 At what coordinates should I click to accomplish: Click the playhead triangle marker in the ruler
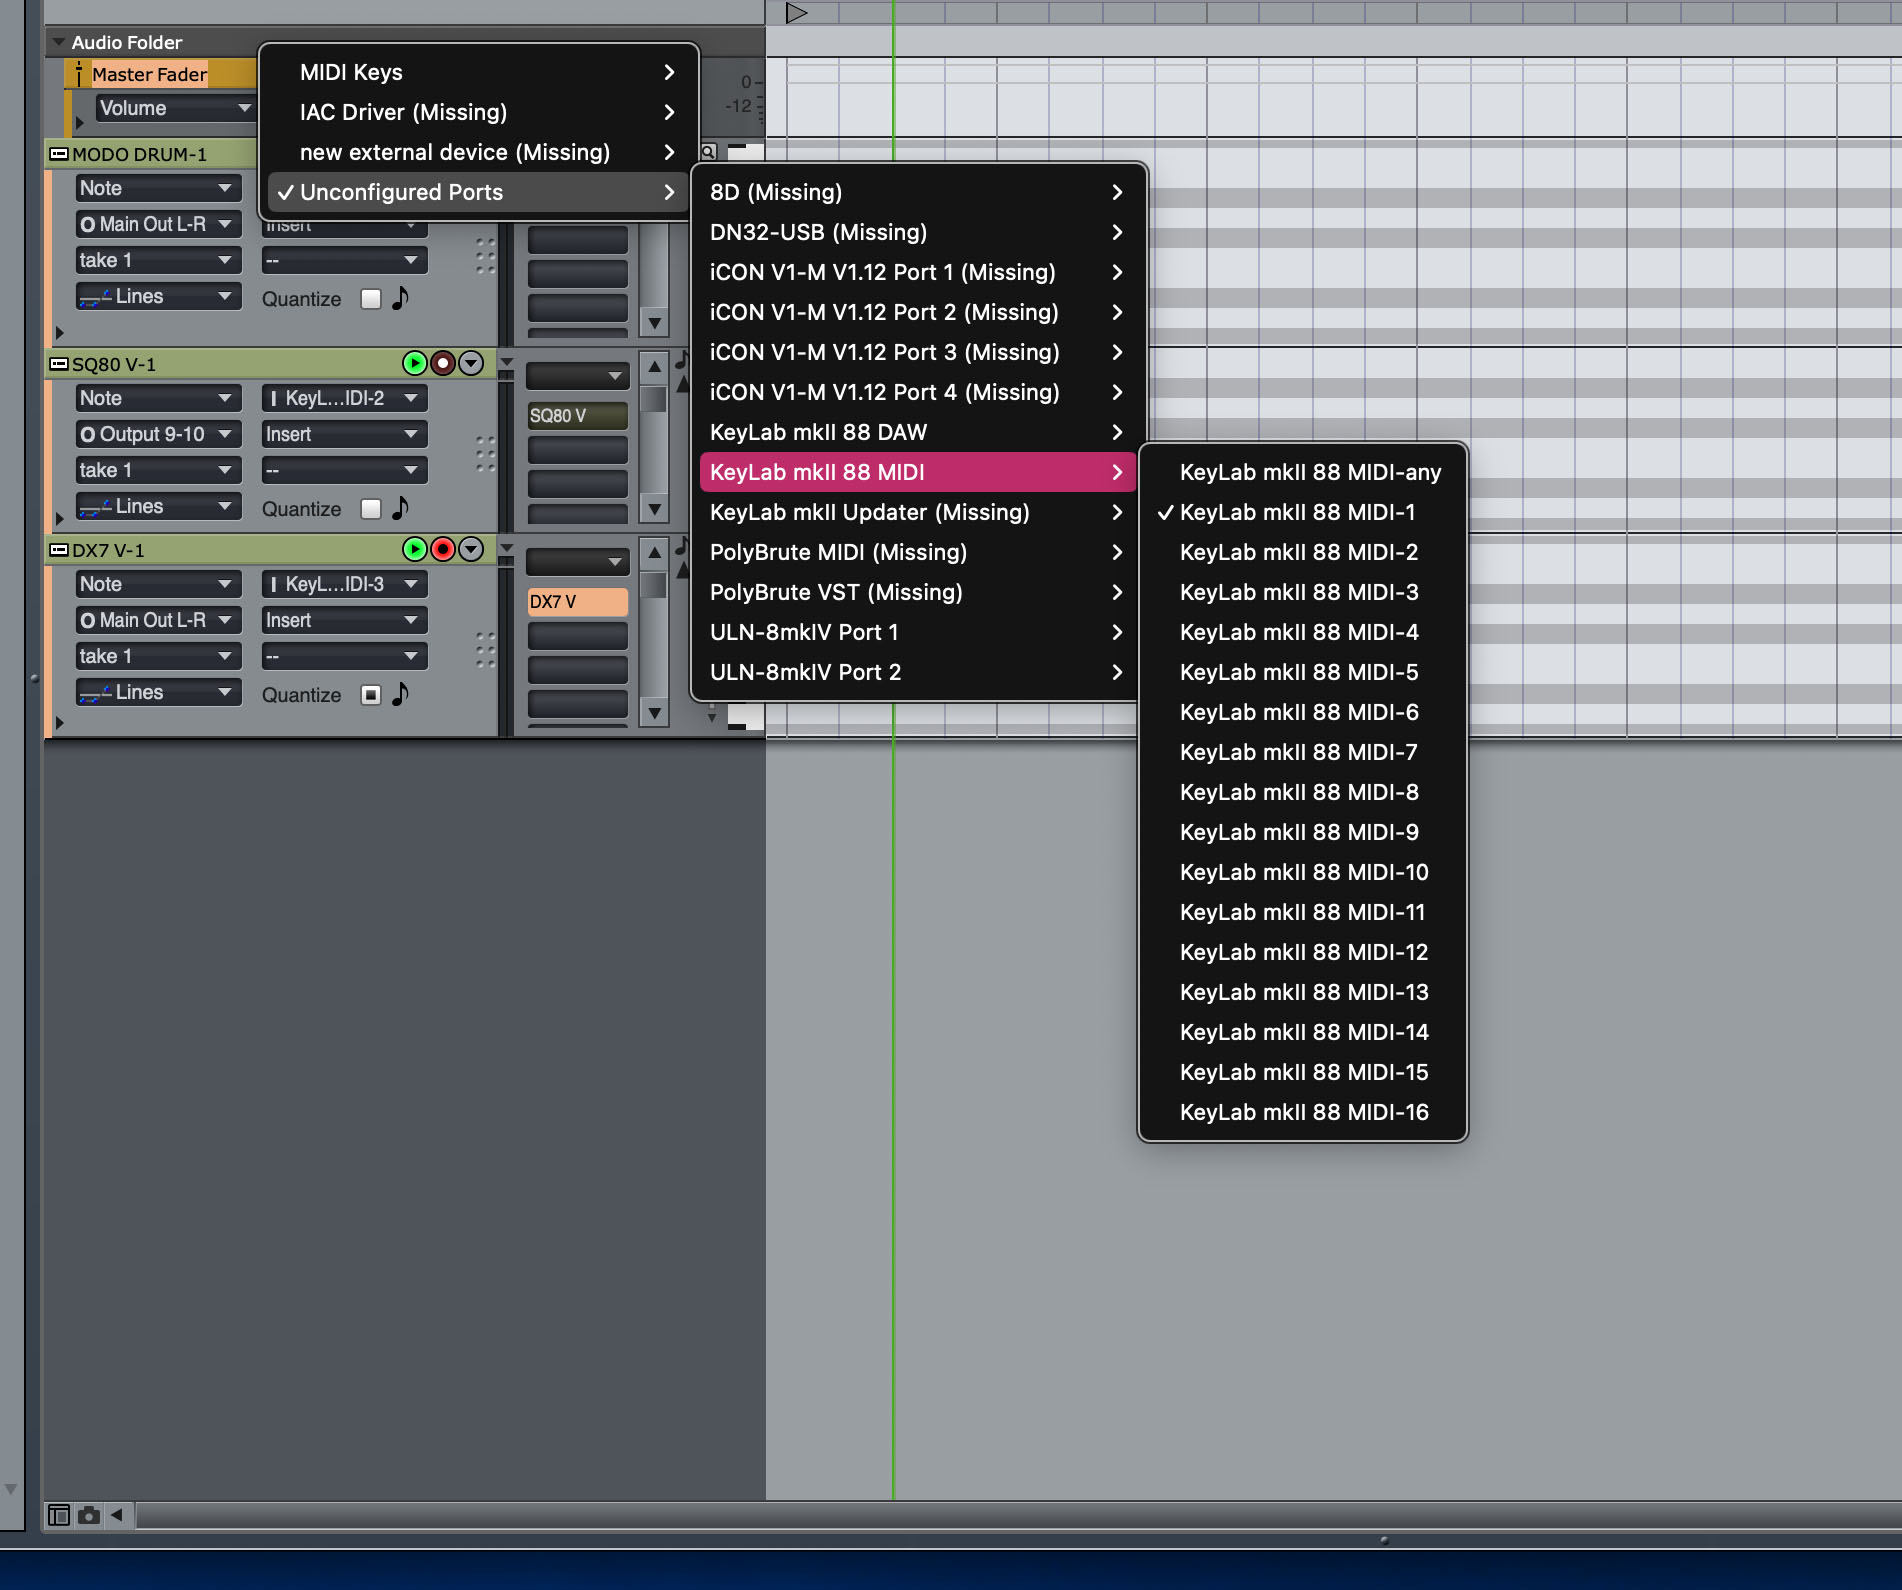[x=796, y=13]
